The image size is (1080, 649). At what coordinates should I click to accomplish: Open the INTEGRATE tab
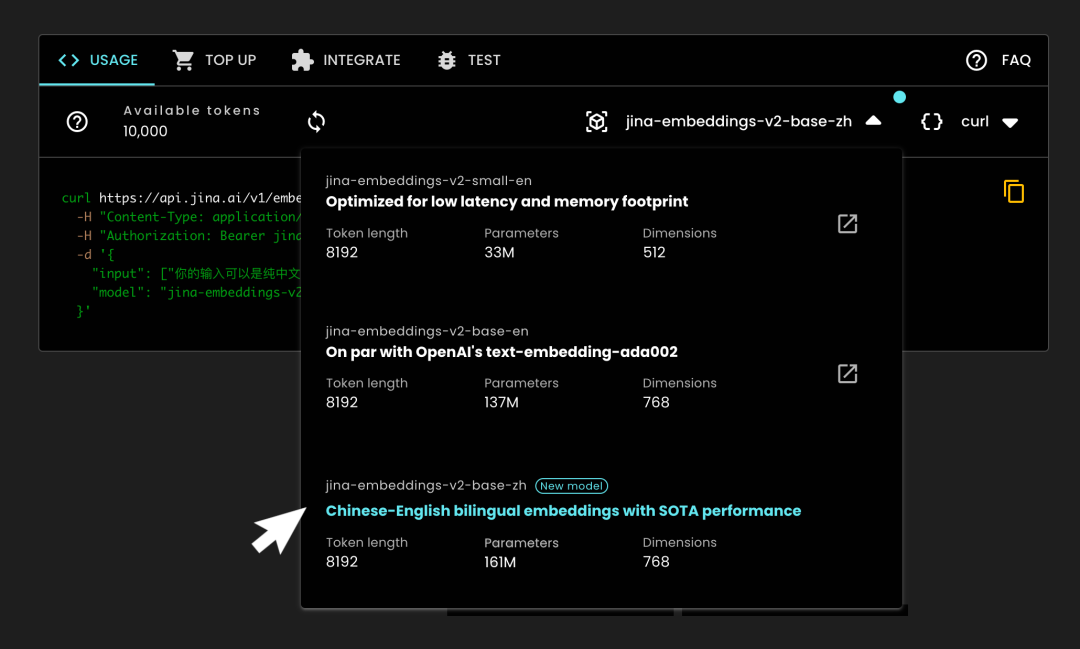(x=346, y=61)
